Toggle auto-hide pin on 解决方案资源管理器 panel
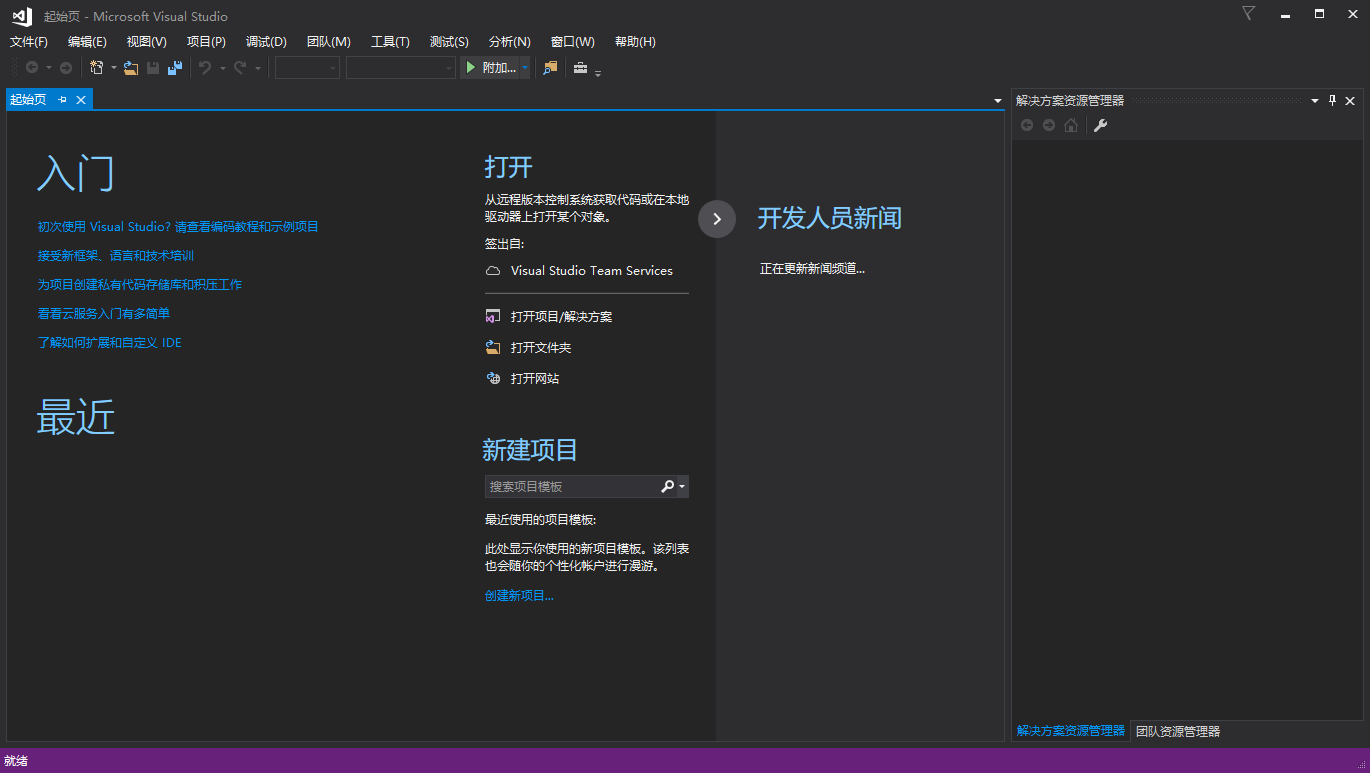This screenshot has height=773, width=1370. pyautogui.click(x=1332, y=100)
